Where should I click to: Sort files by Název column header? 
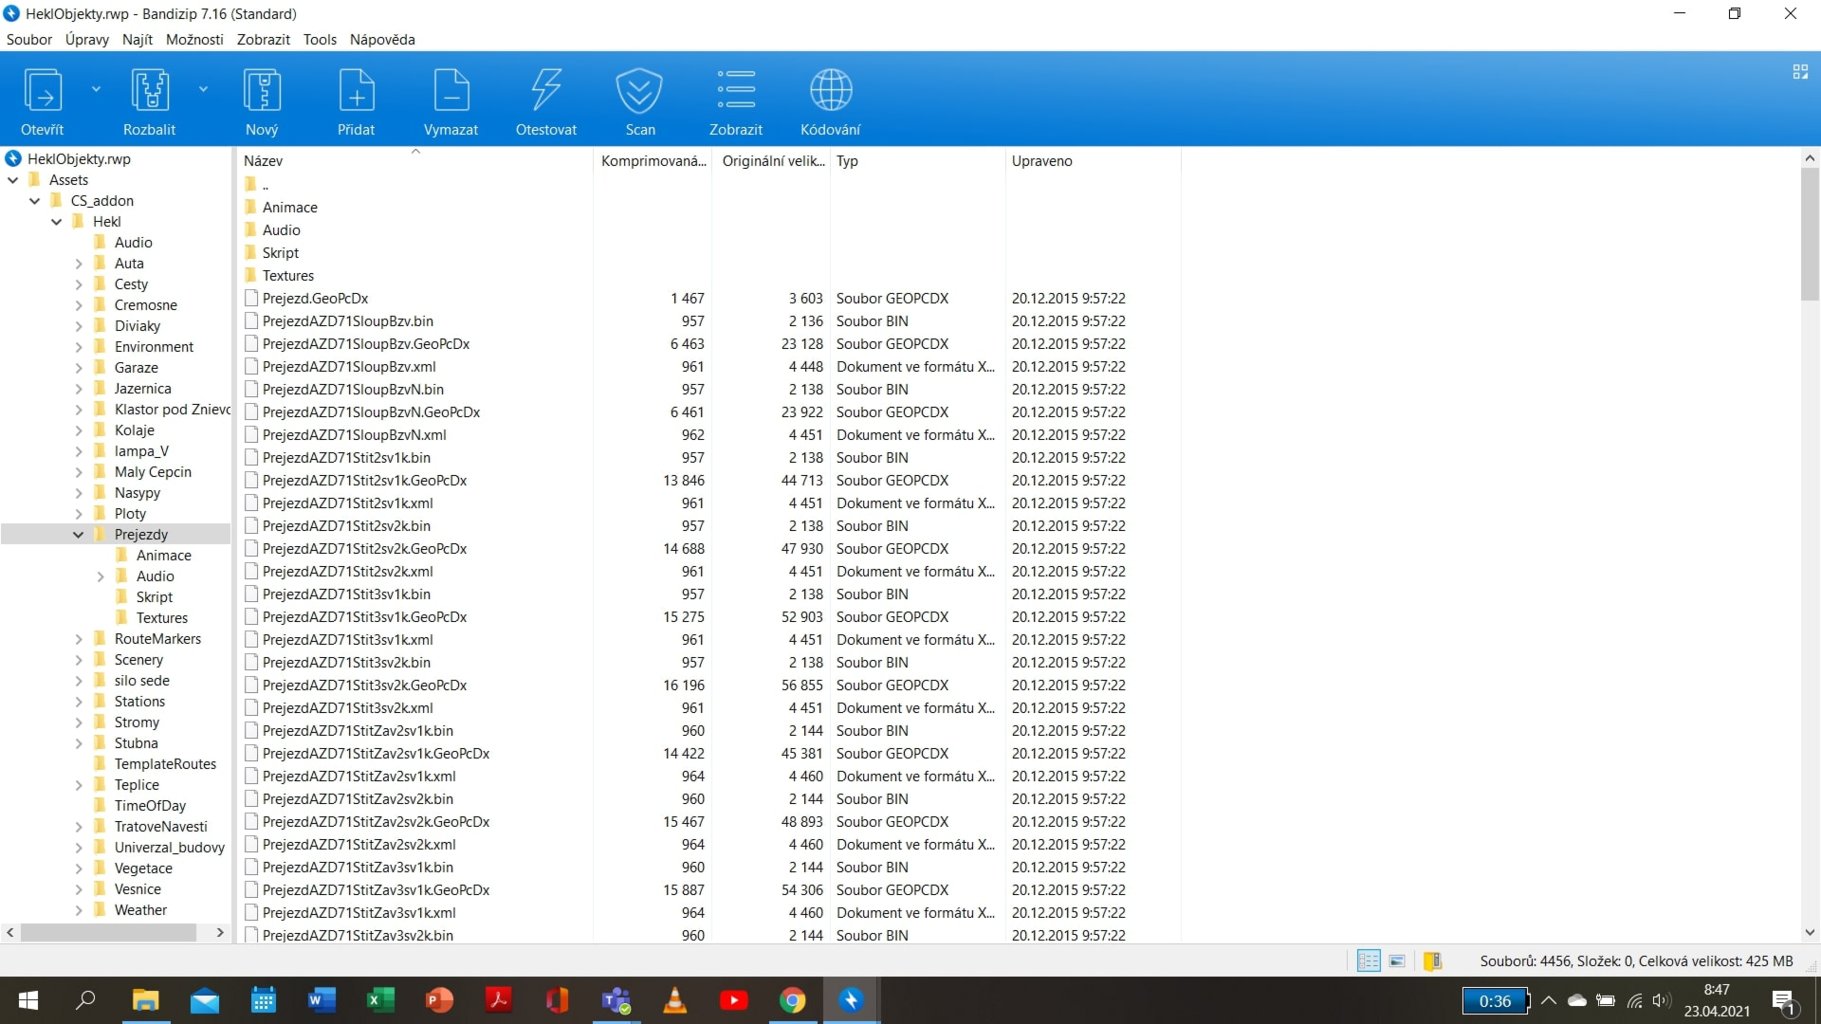pyautogui.click(x=264, y=161)
